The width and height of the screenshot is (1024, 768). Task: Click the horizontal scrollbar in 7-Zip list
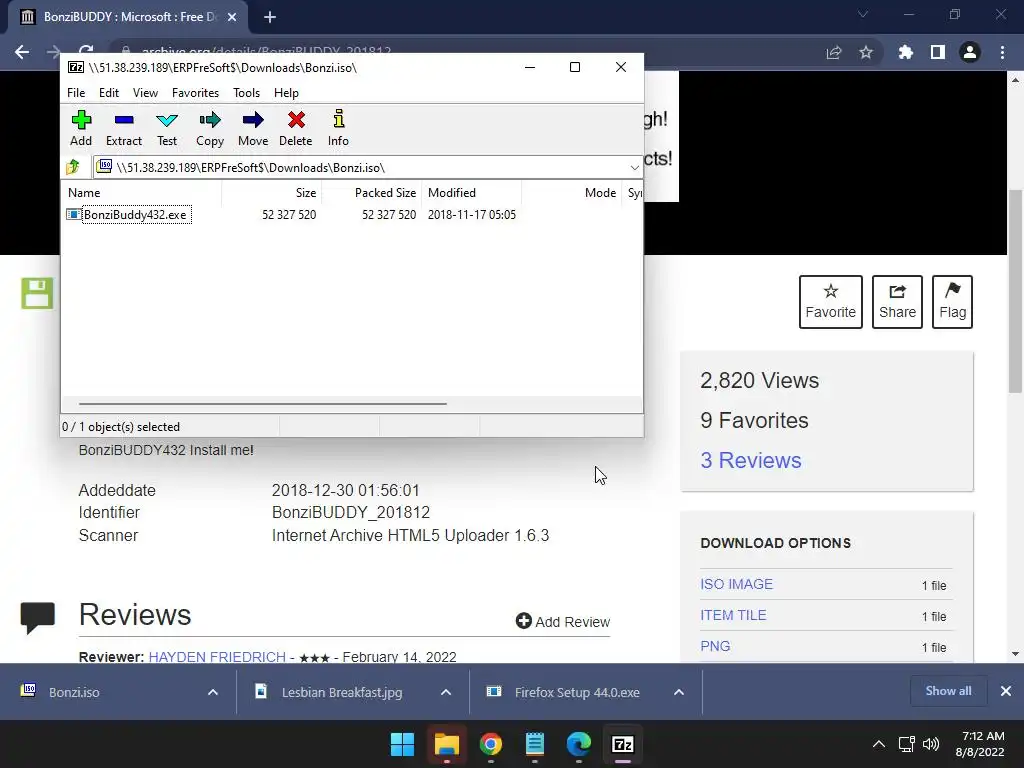263,404
